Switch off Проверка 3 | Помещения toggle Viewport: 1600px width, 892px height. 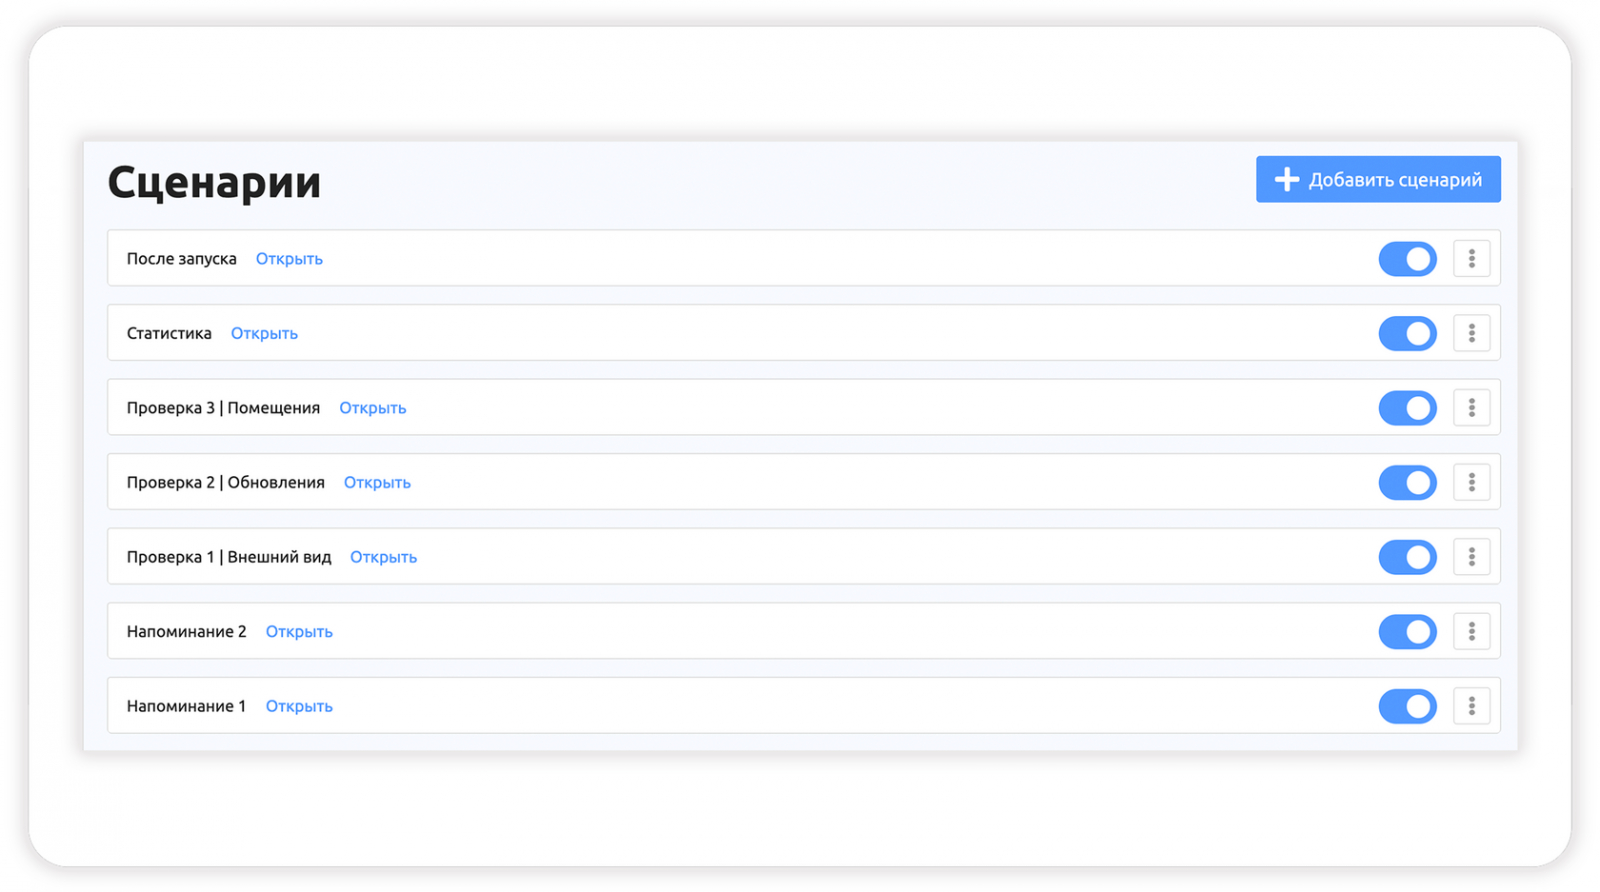pyautogui.click(x=1407, y=408)
